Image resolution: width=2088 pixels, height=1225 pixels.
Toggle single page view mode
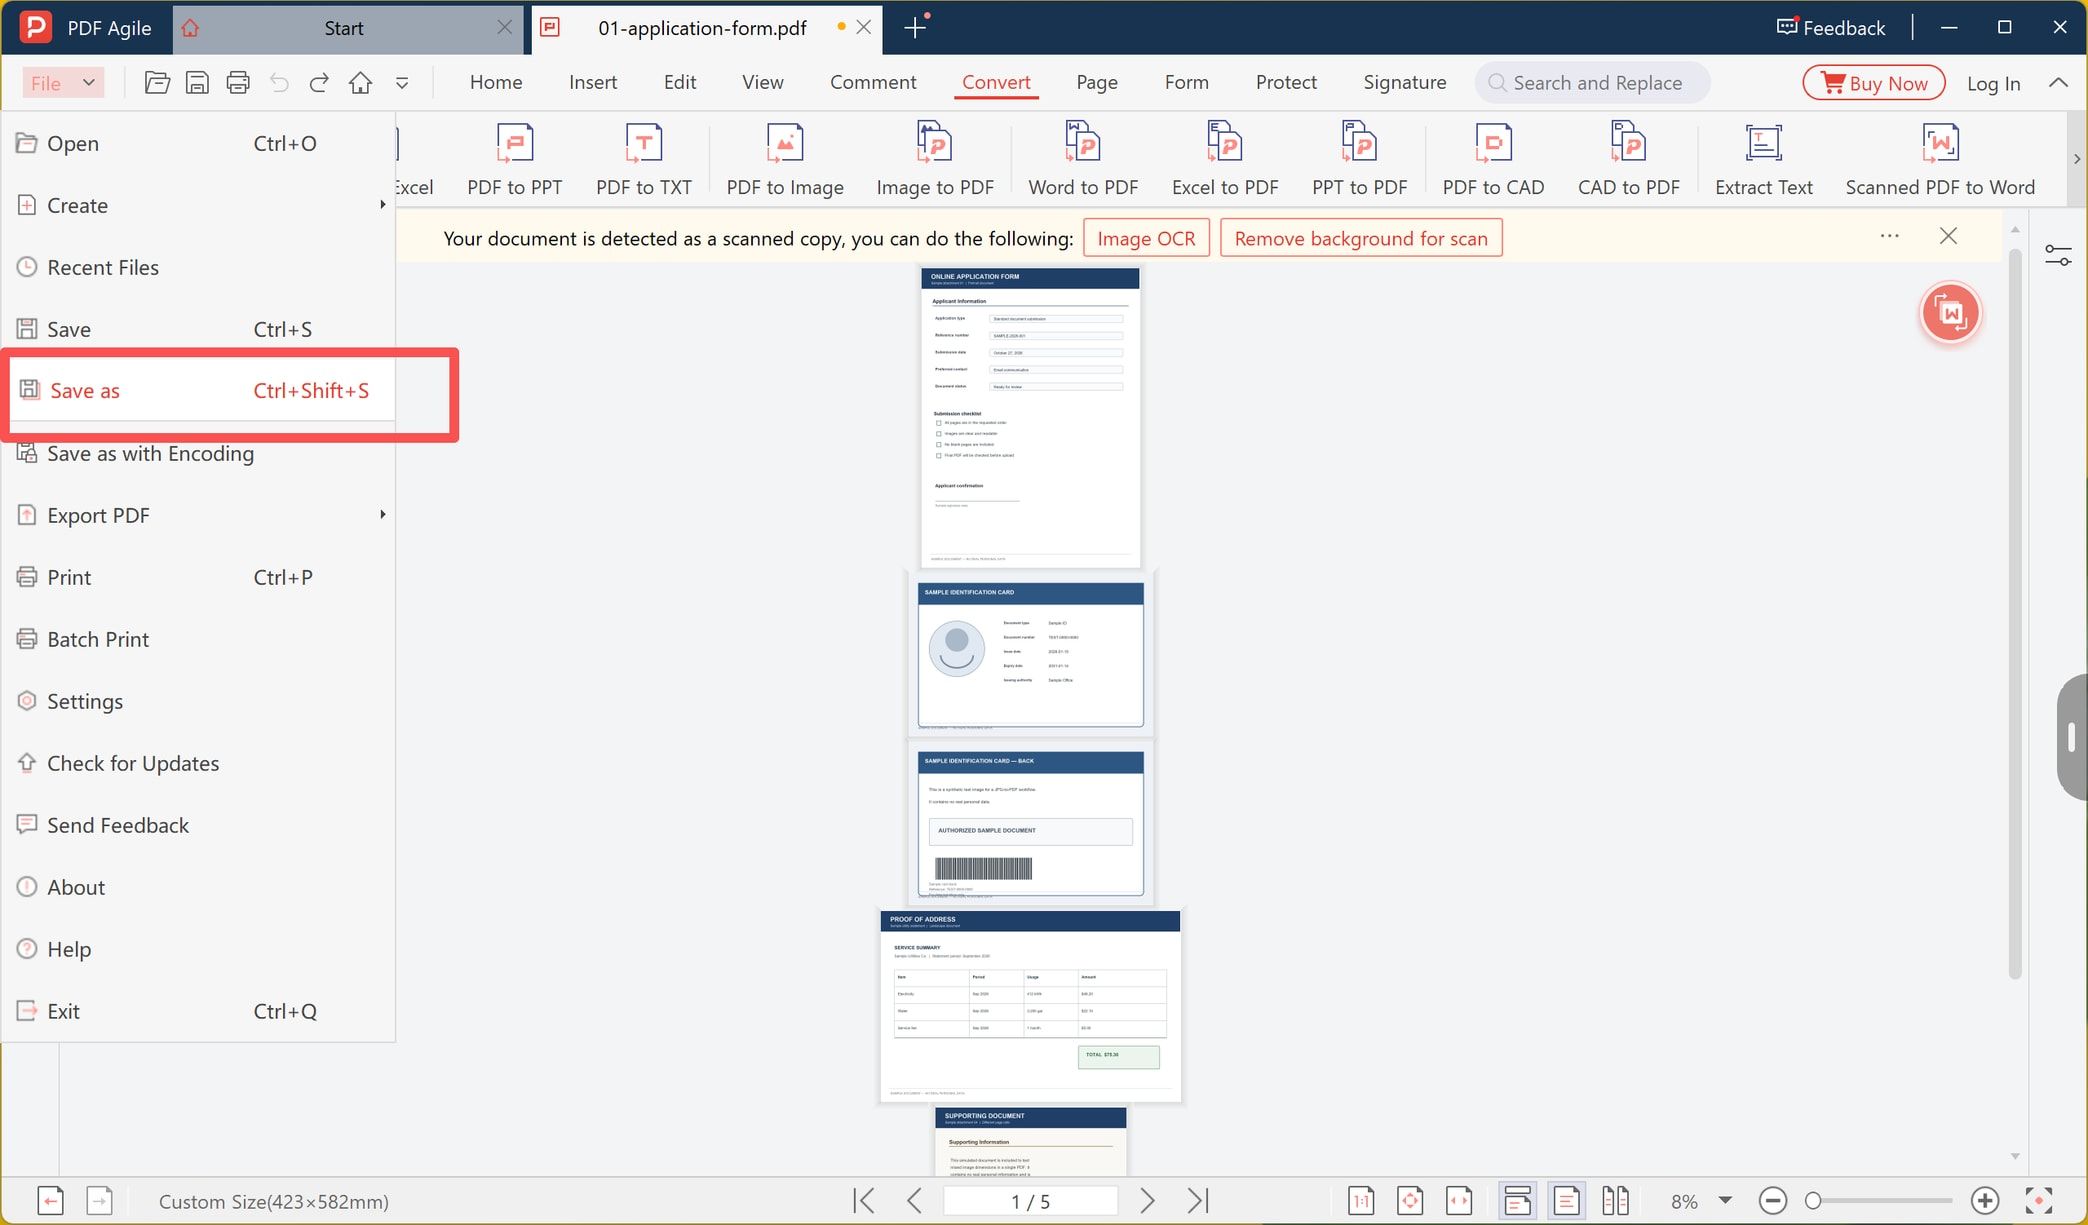1566,1200
